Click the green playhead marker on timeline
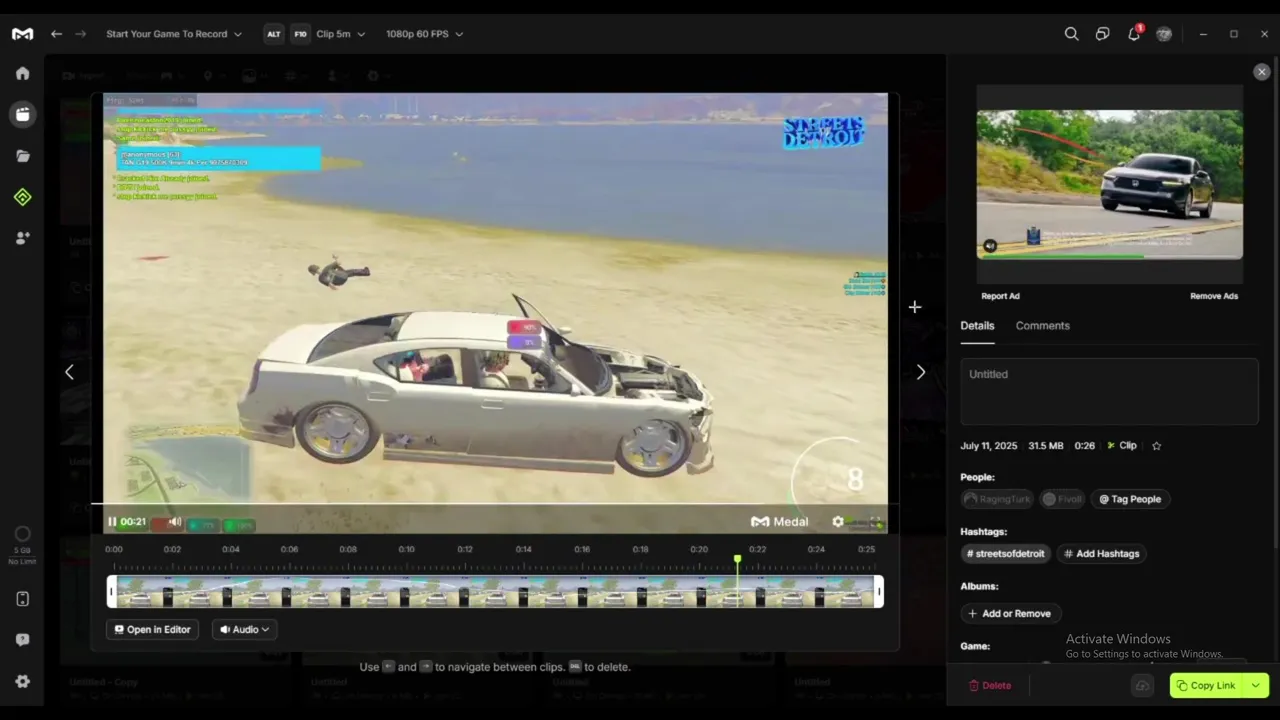Image resolution: width=1280 pixels, height=720 pixels. (x=738, y=560)
